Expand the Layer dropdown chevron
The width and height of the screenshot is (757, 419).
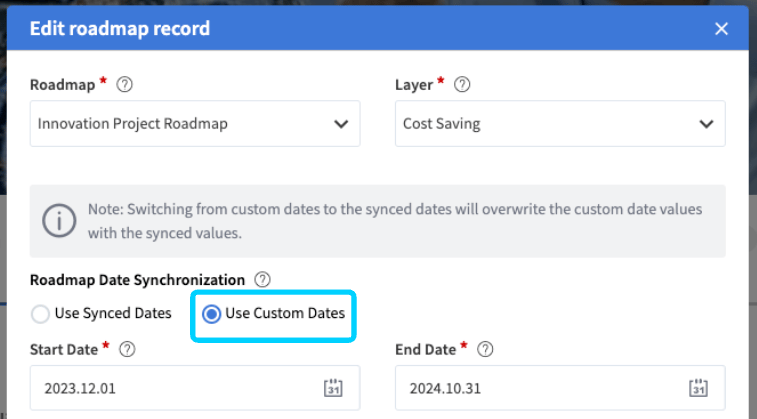point(706,124)
